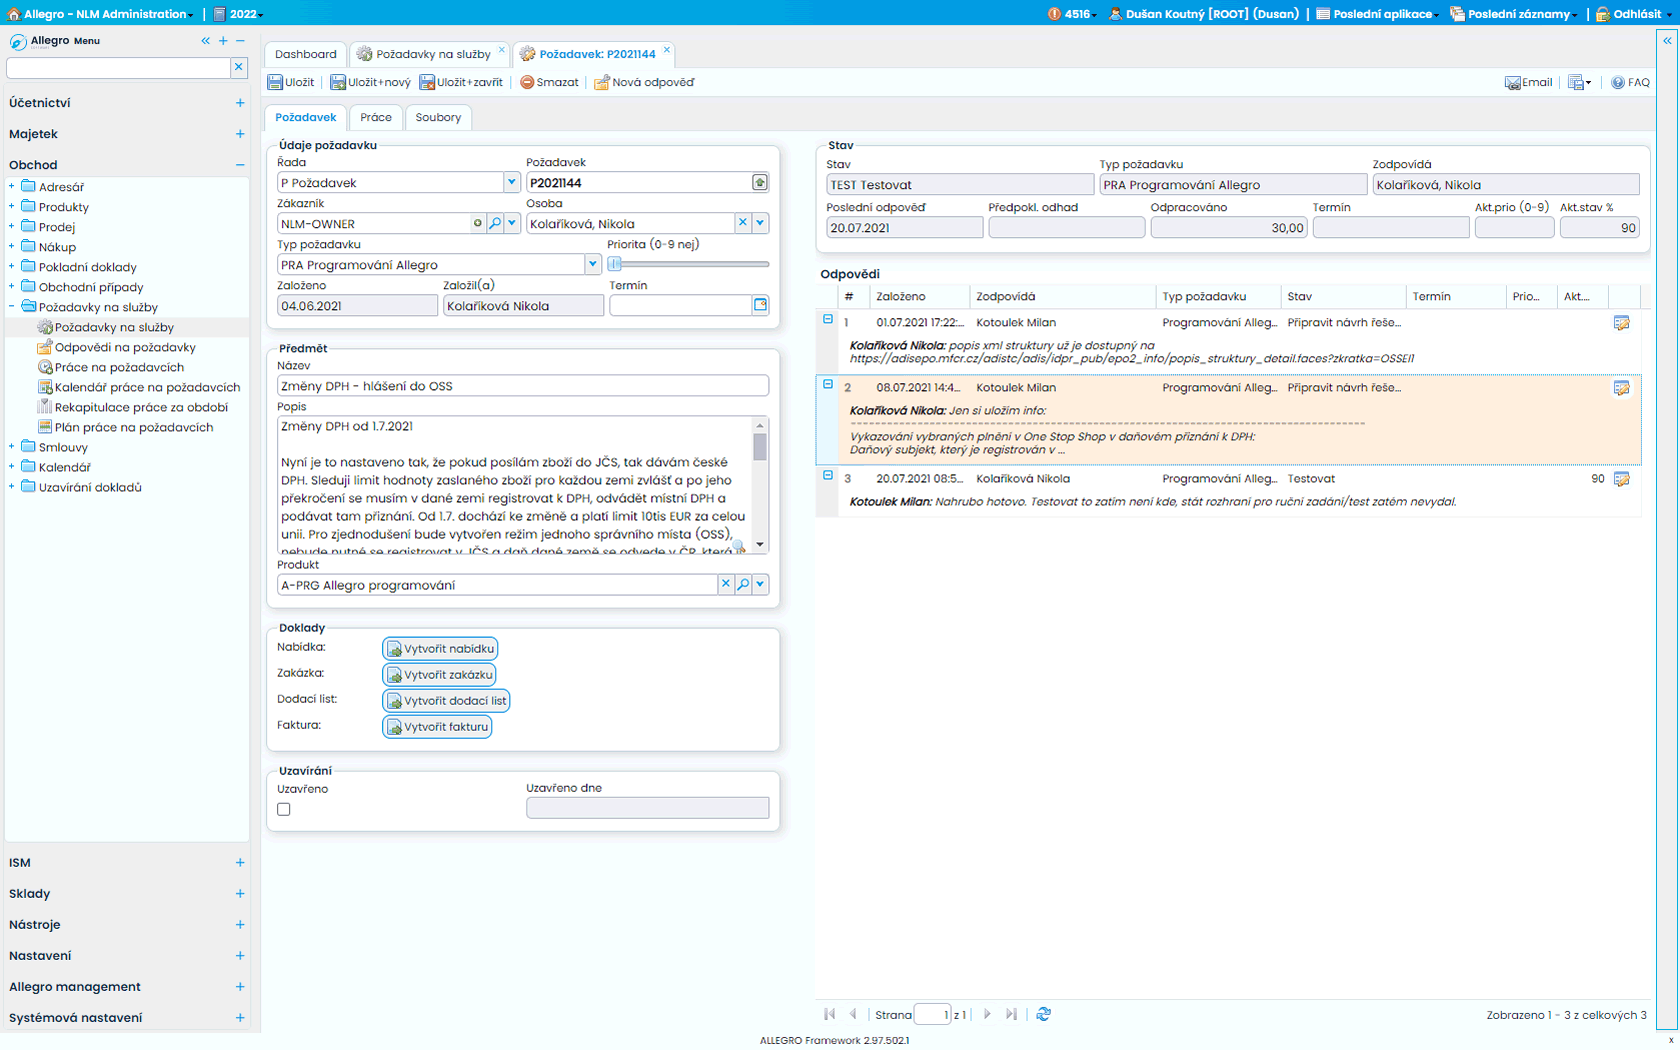
Task: Open the layout options dropdown next to Email
Action: 1580,82
